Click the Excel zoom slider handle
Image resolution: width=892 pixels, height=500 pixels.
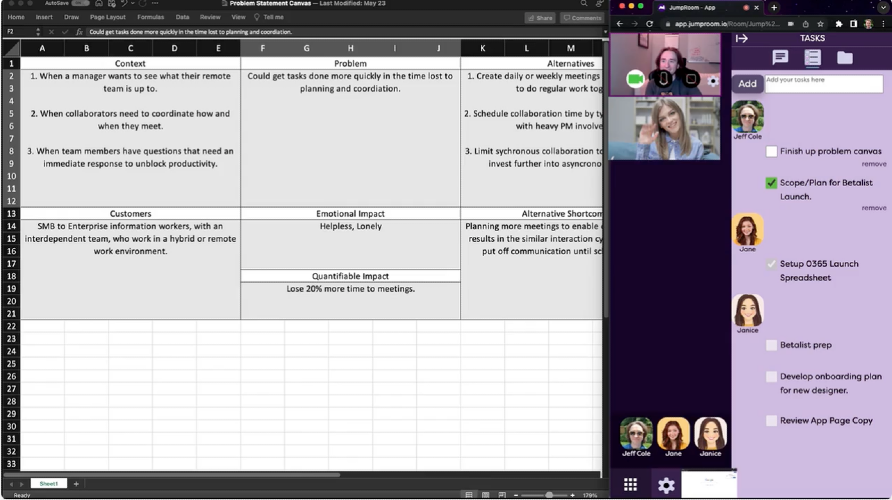pyautogui.click(x=549, y=495)
